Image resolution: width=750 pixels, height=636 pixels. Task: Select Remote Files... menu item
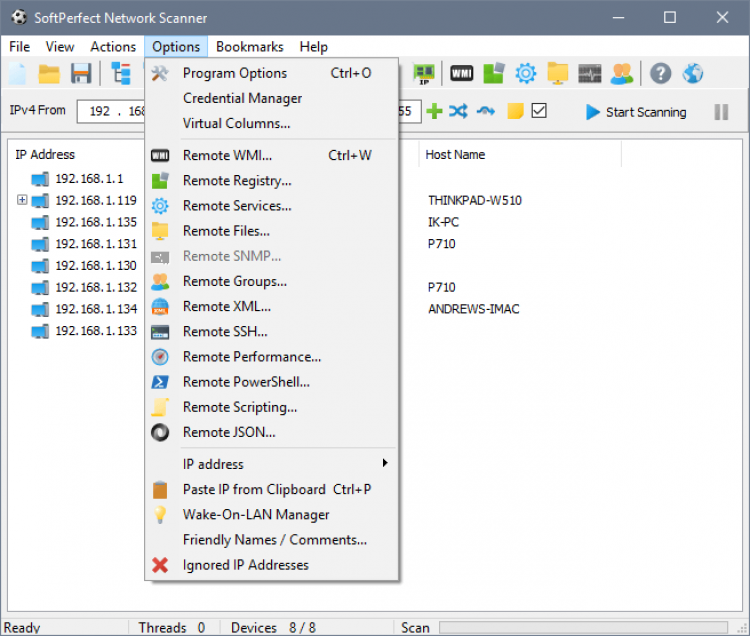pos(272,231)
